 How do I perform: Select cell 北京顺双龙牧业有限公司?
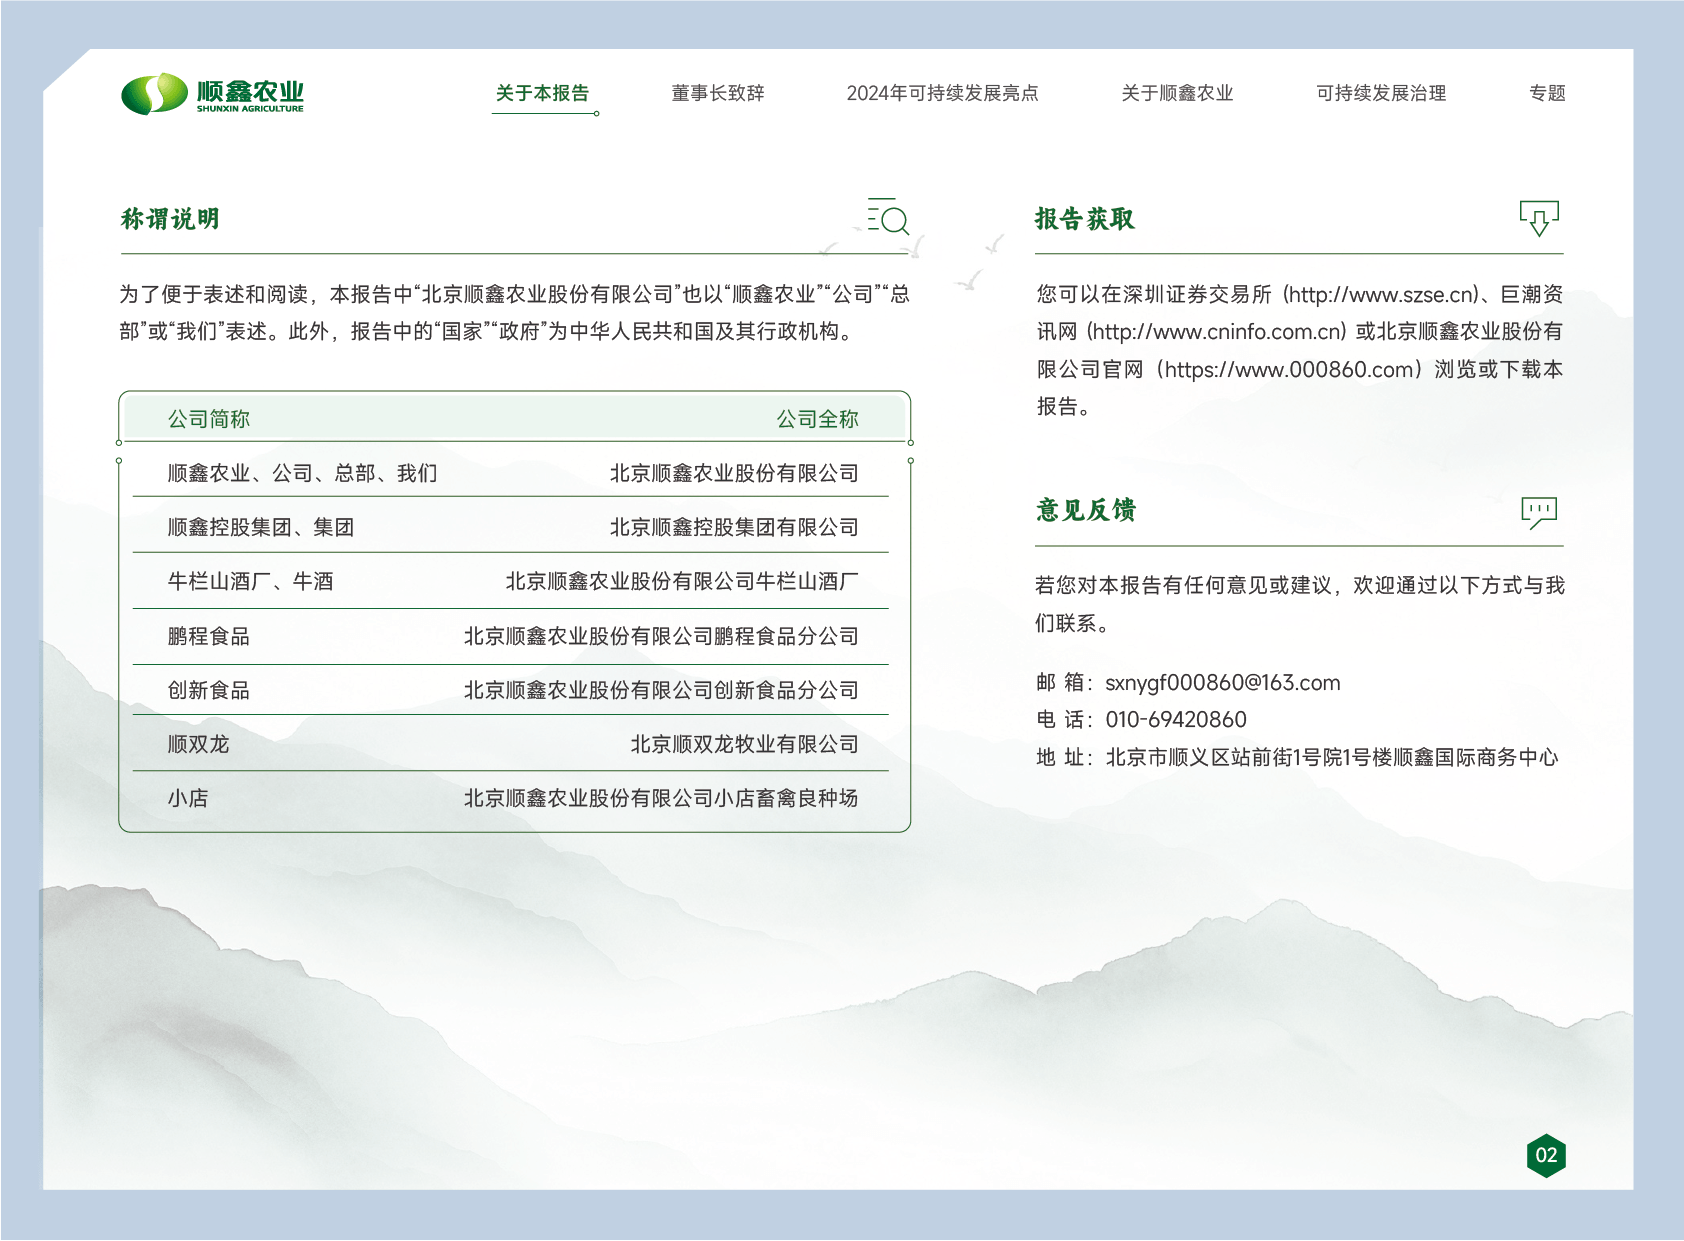point(744,744)
